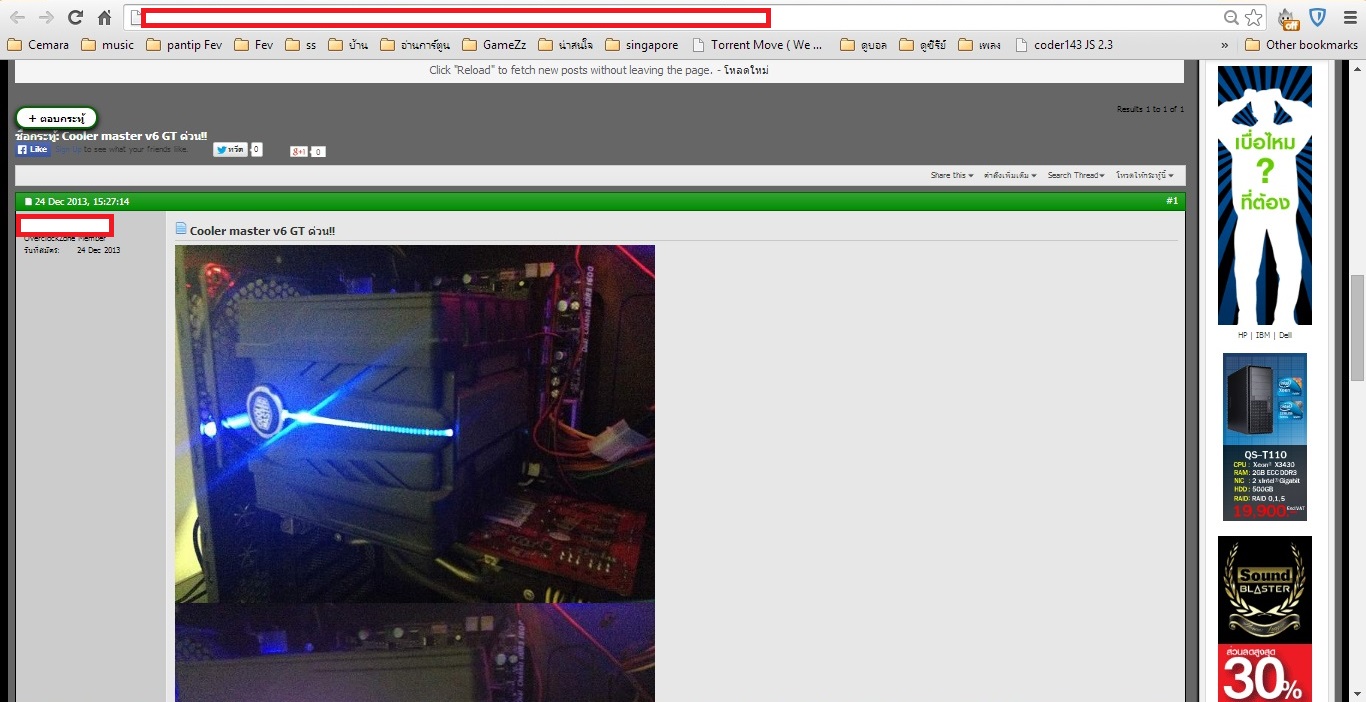
Task: Open the blue shield extension
Action: click(x=1317, y=17)
